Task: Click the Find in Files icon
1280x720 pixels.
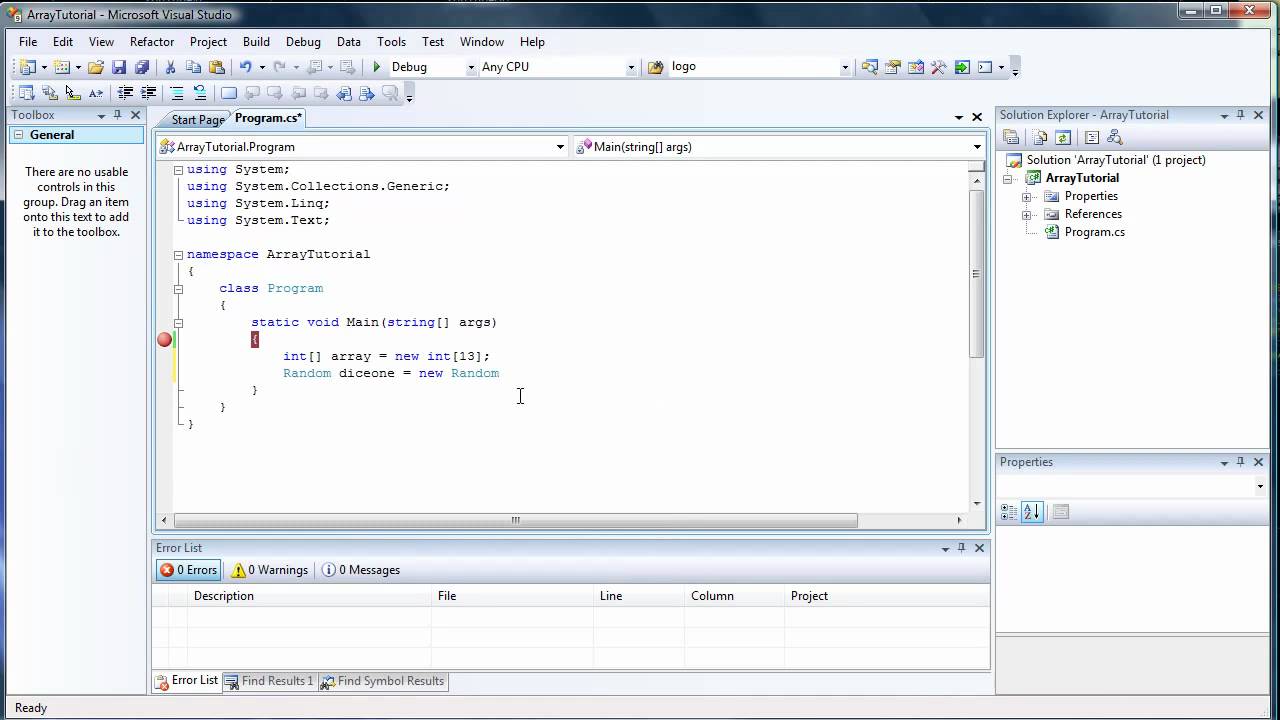Action: coord(656,67)
